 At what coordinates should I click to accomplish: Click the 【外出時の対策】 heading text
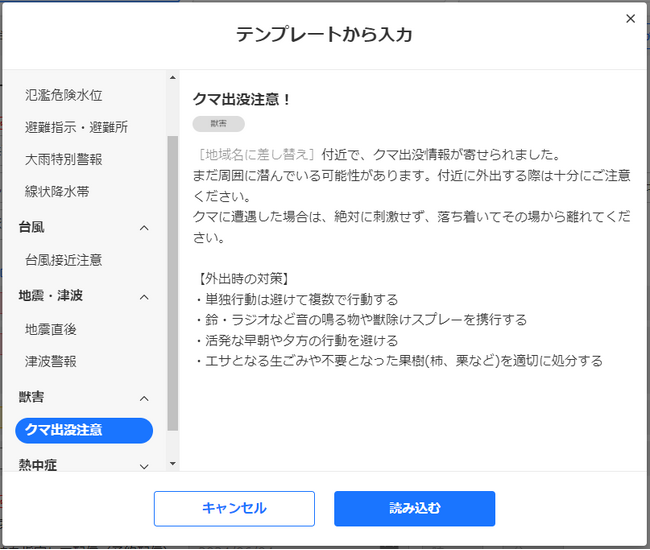click(x=243, y=279)
